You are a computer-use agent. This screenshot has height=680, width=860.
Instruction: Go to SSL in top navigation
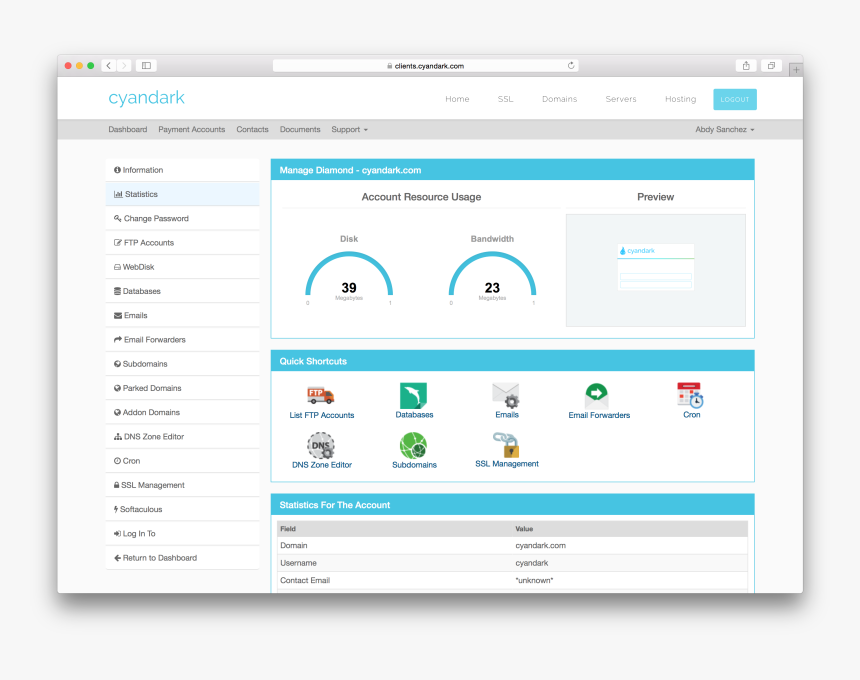click(x=505, y=99)
